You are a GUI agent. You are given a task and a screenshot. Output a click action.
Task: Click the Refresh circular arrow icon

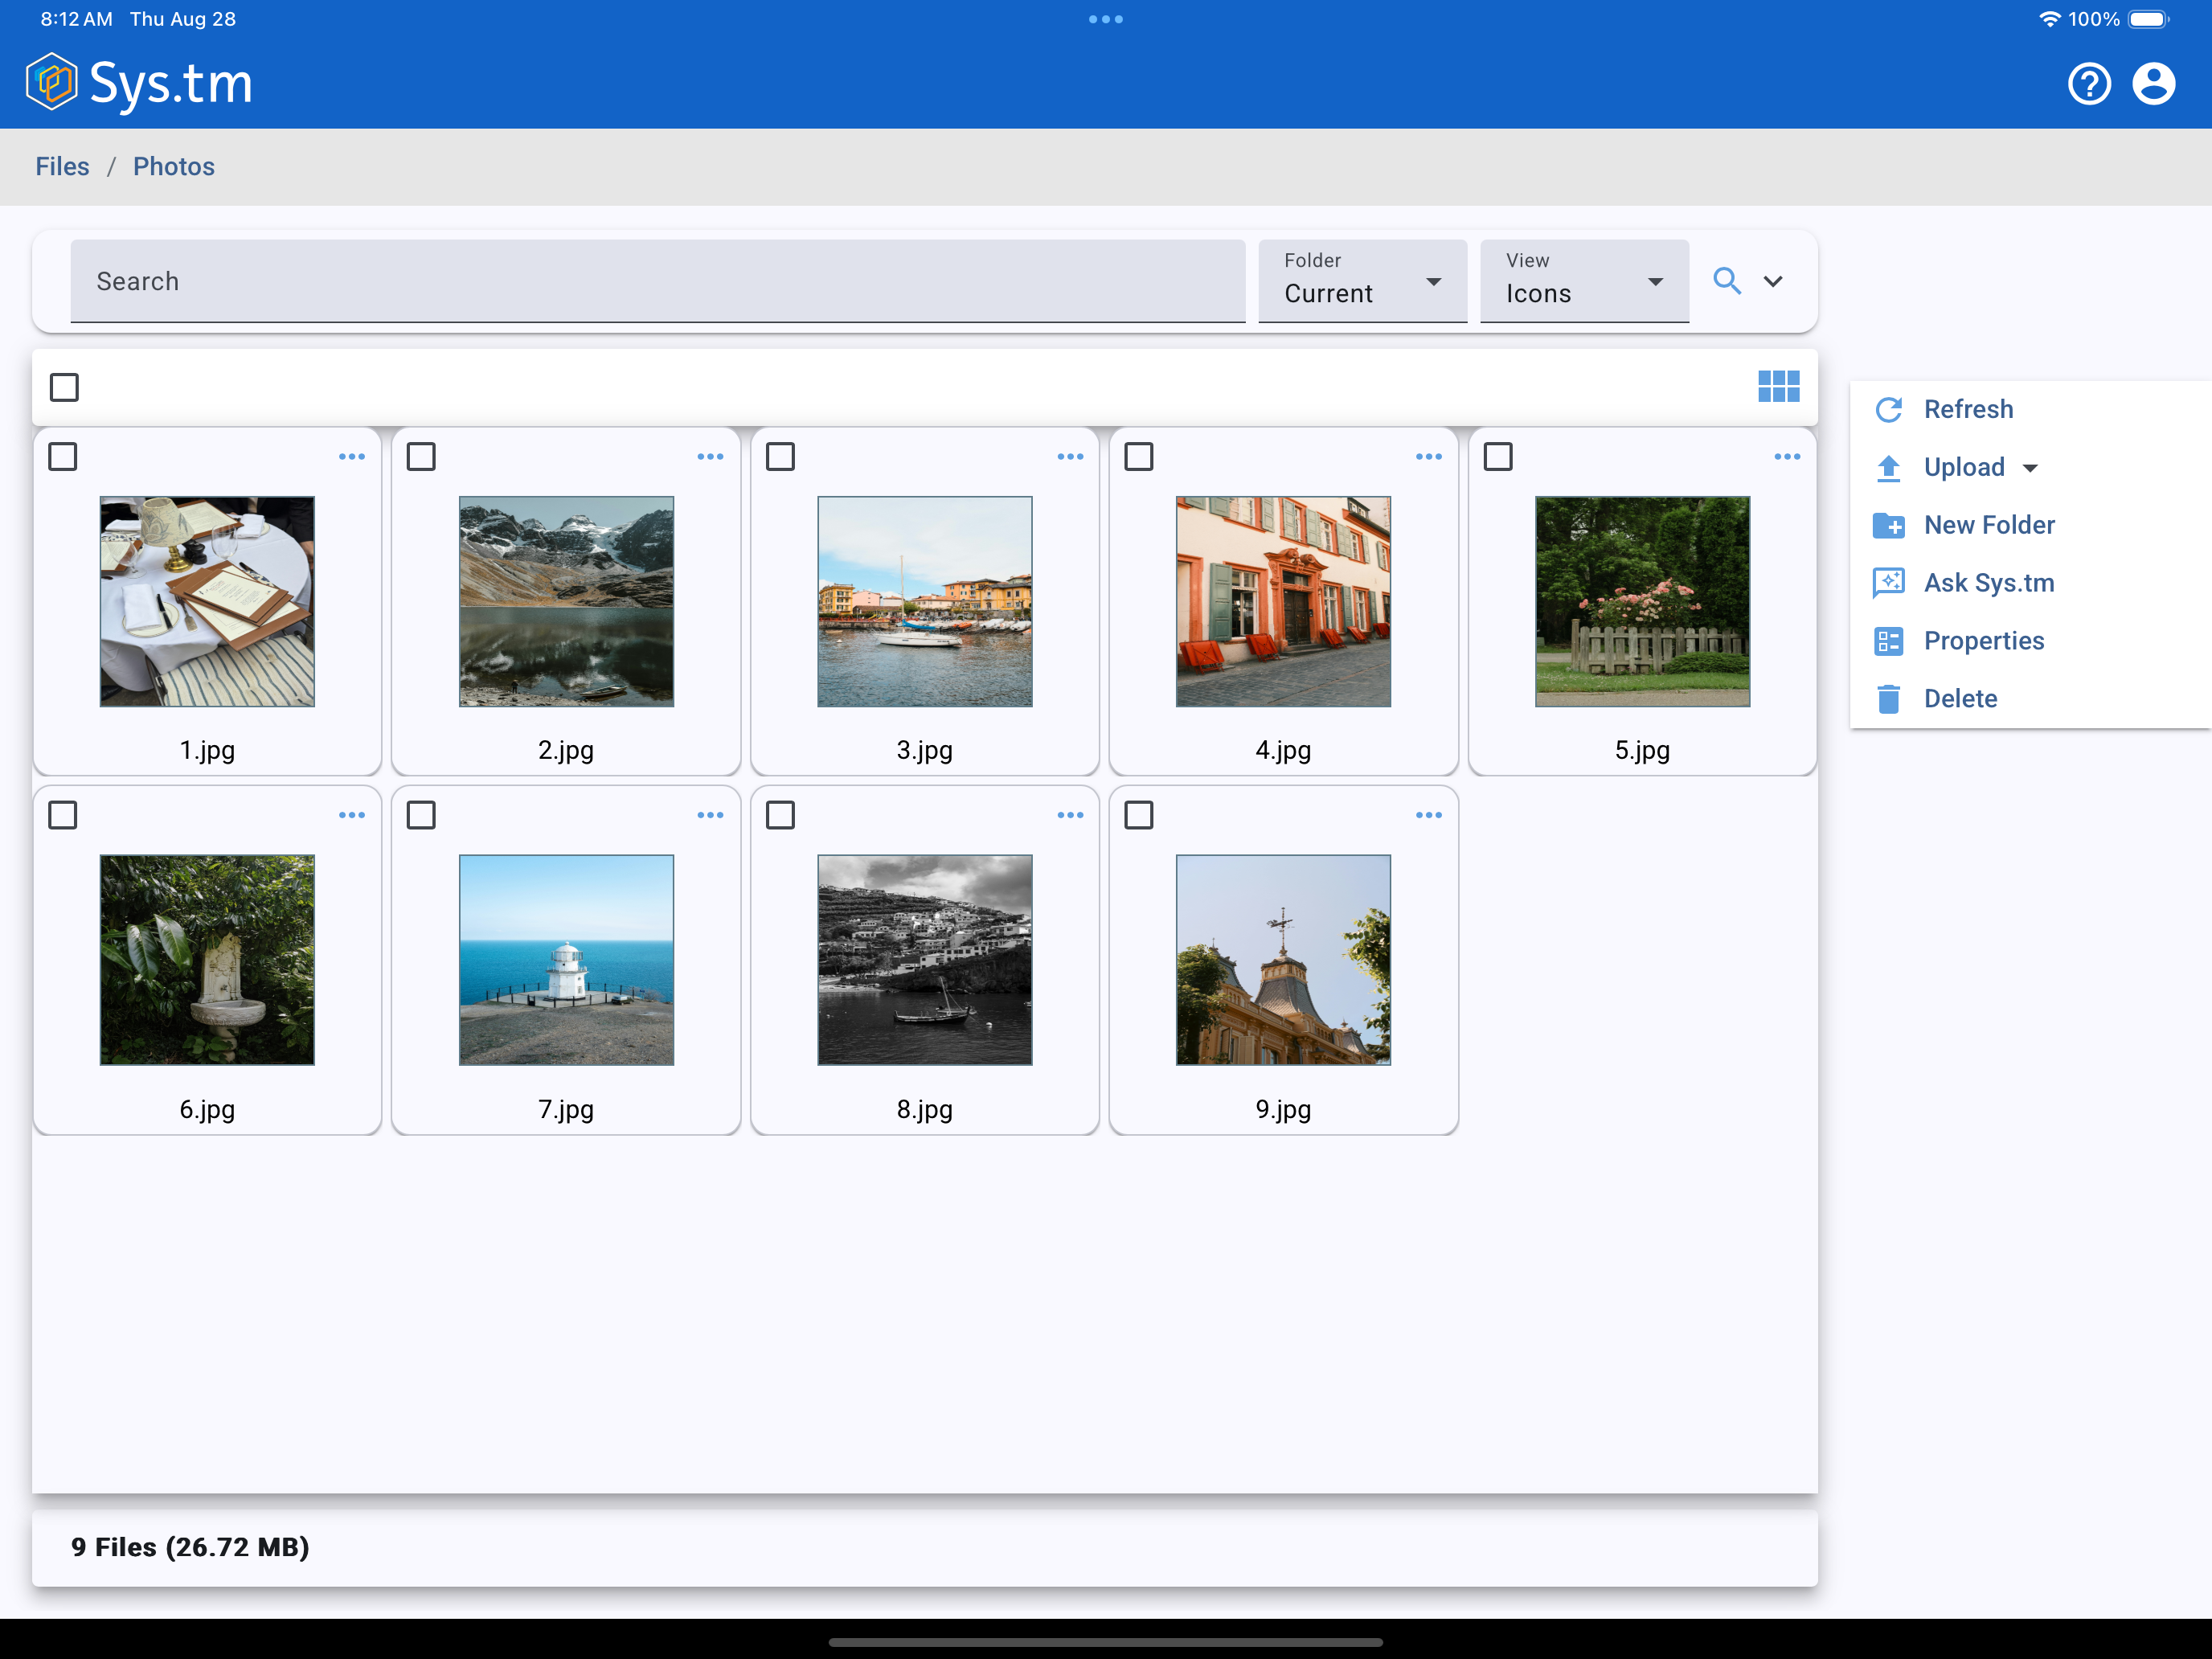(x=1888, y=409)
